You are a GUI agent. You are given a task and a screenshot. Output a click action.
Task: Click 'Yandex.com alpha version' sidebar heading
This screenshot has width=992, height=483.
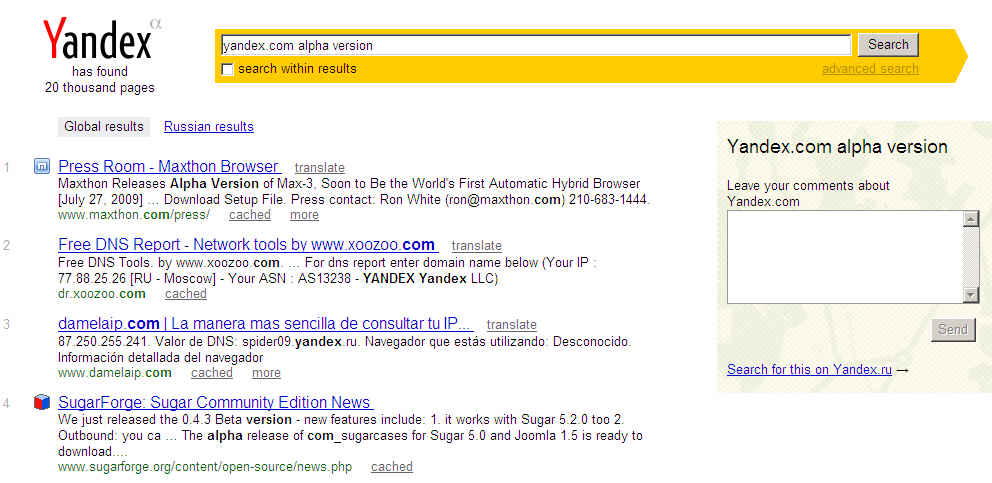(x=837, y=147)
